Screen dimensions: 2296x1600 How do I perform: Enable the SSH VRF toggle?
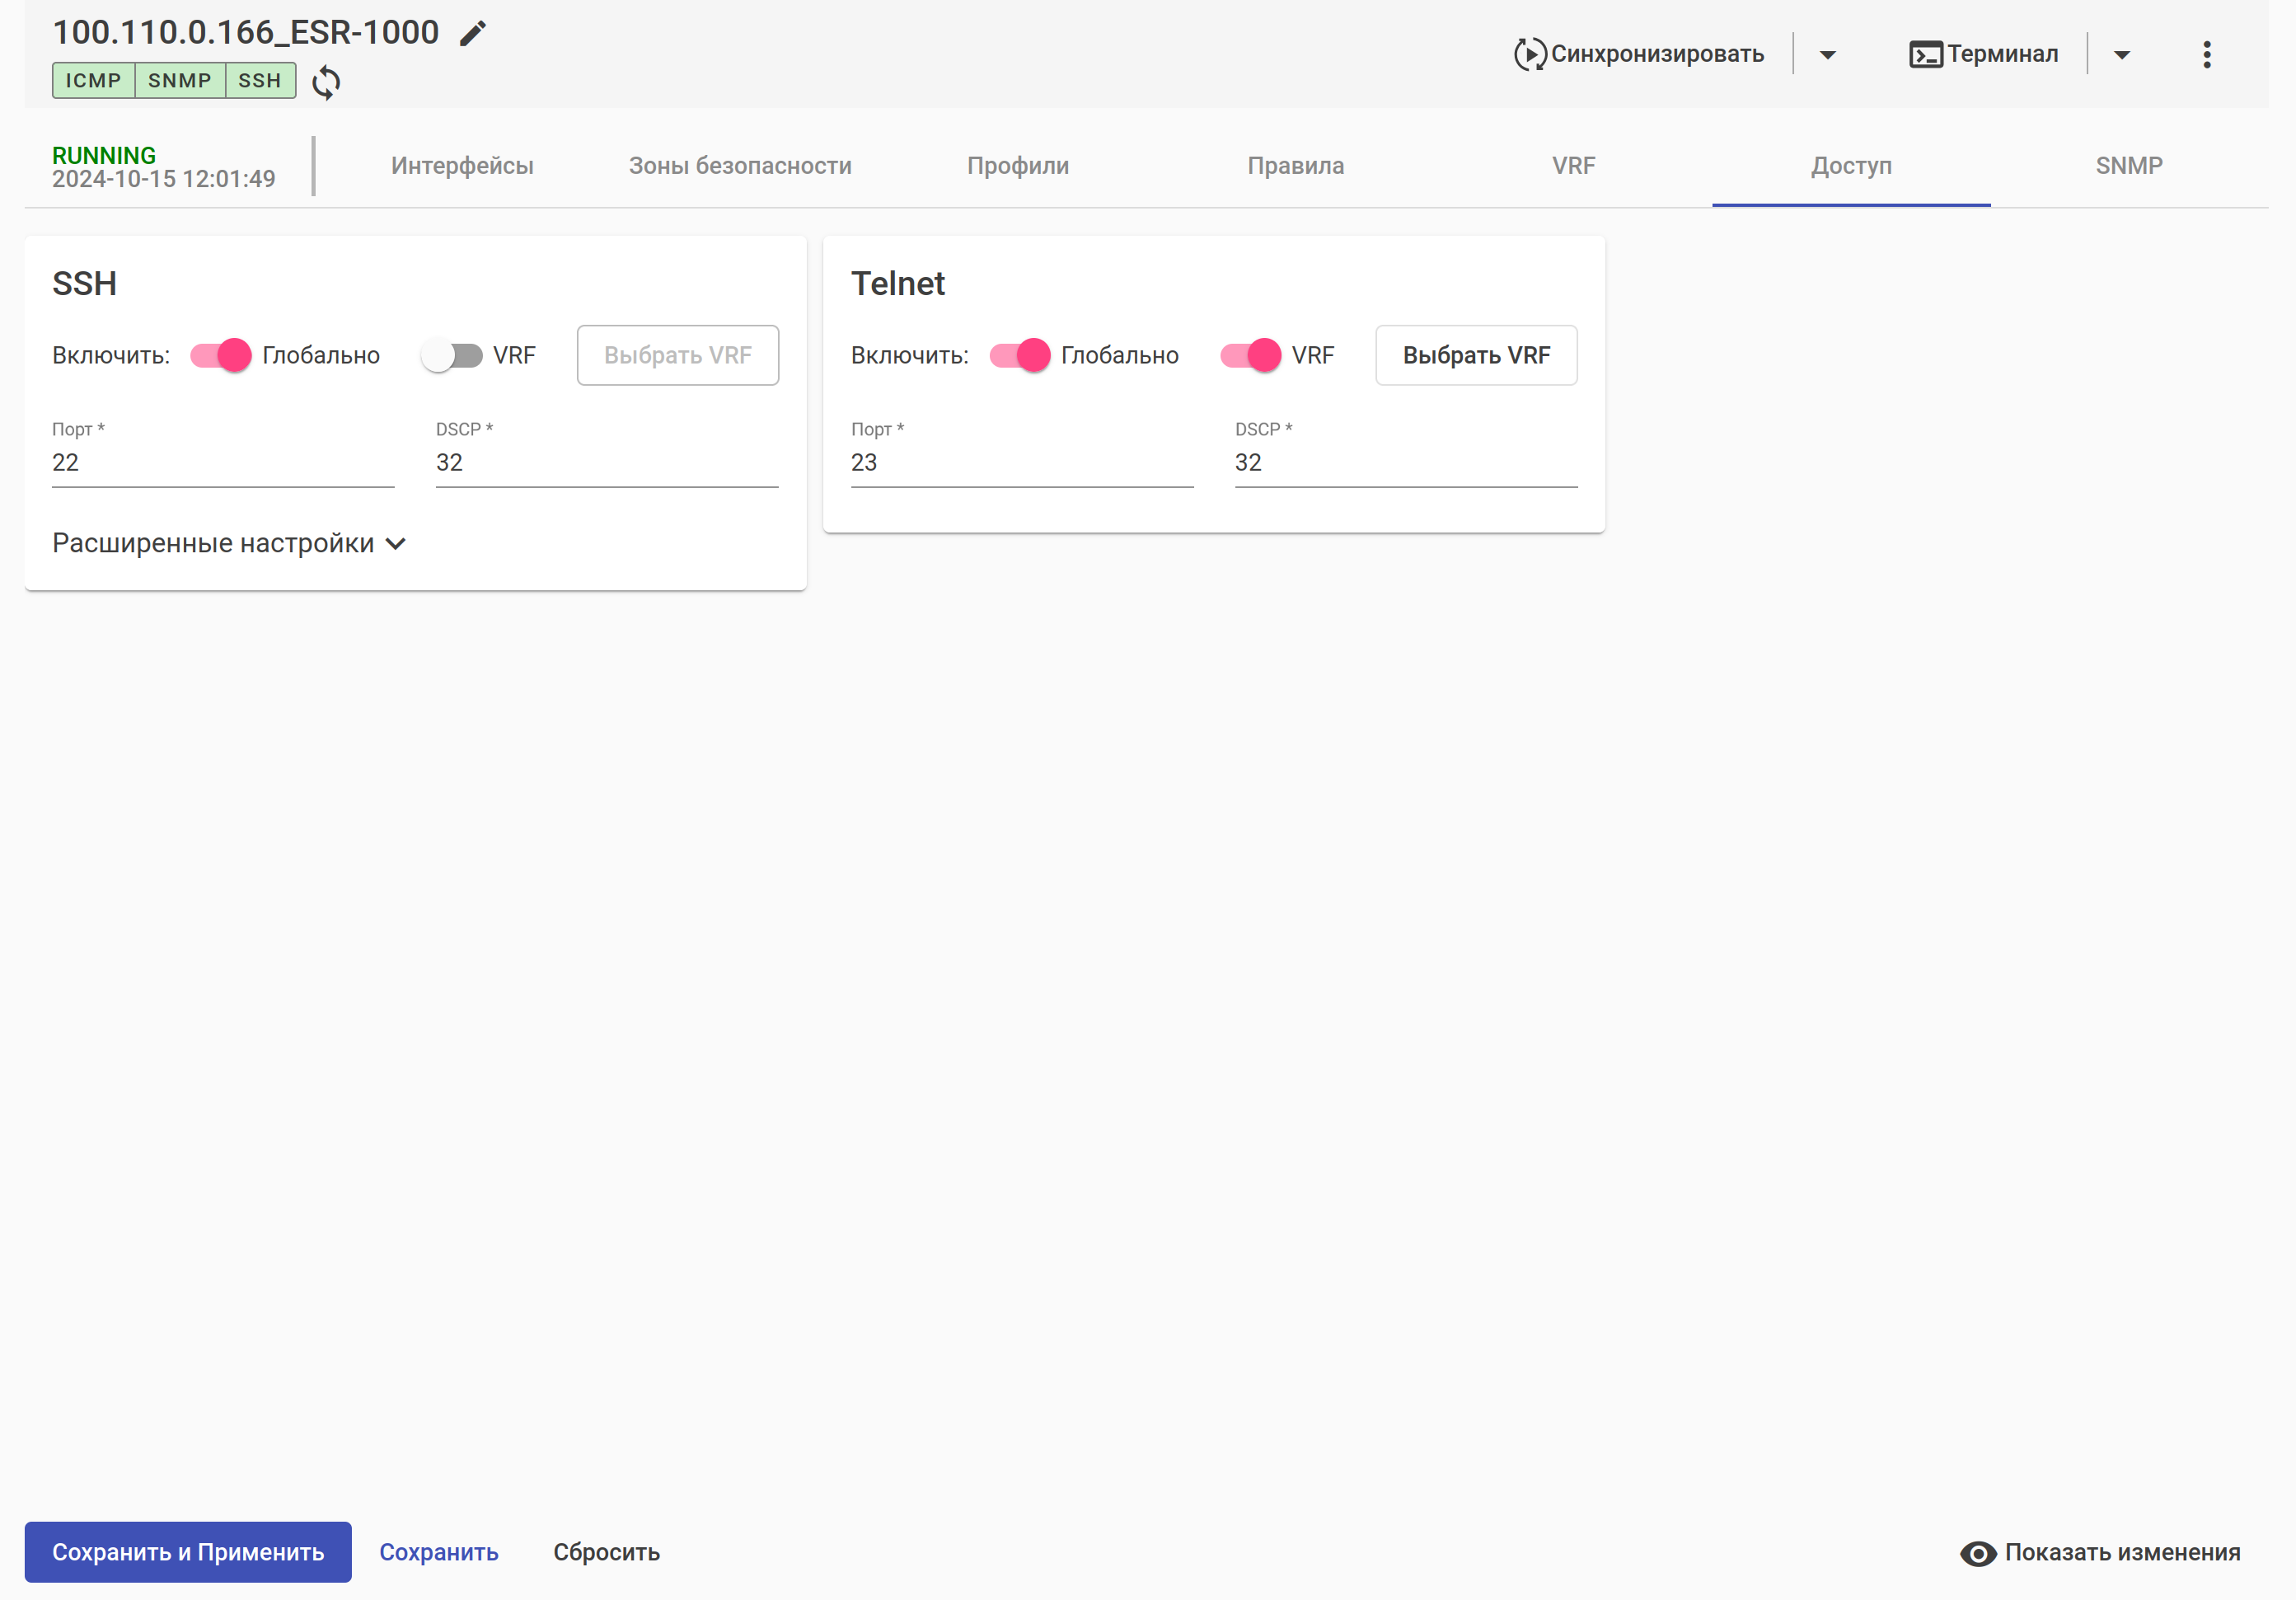tap(451, 355)
